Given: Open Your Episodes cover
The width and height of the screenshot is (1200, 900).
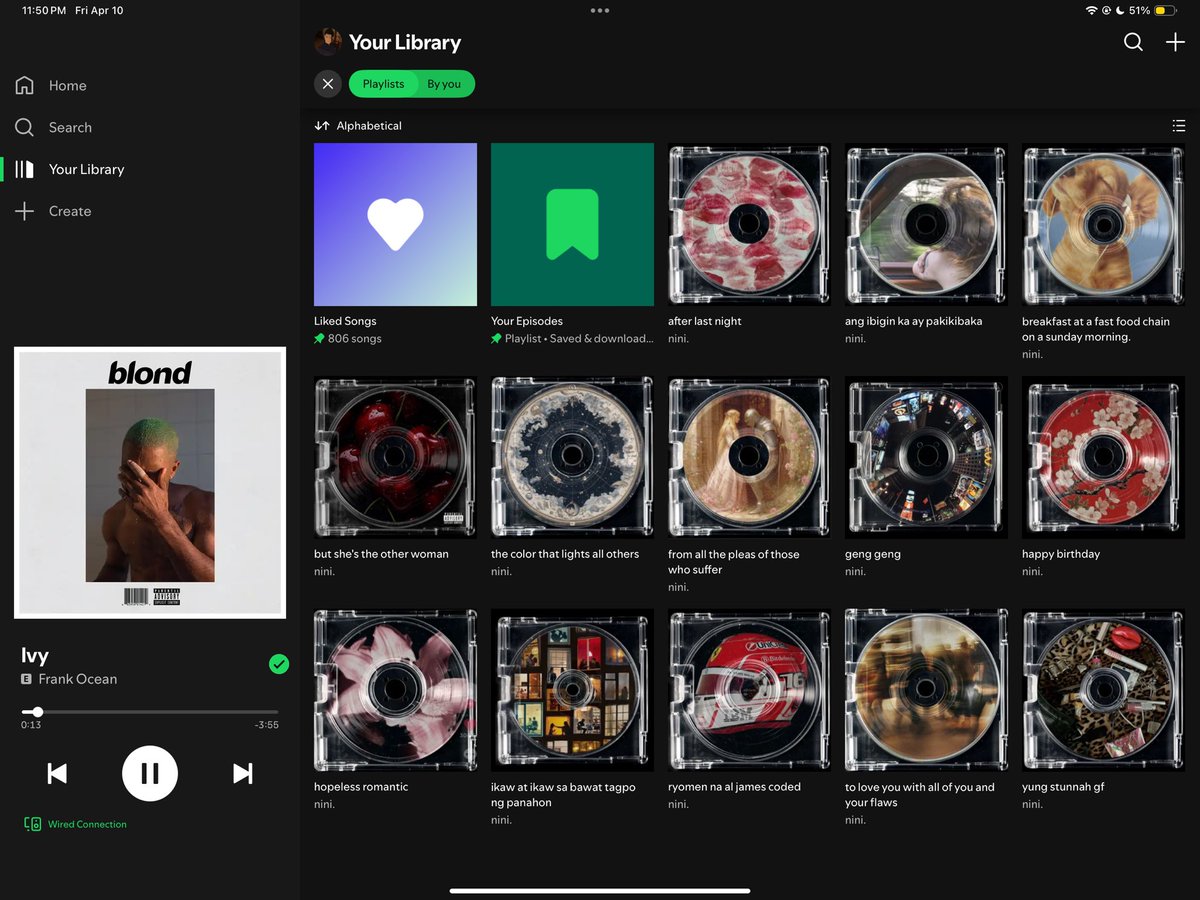Looking at the screenshot, I should tap(572, 224).
